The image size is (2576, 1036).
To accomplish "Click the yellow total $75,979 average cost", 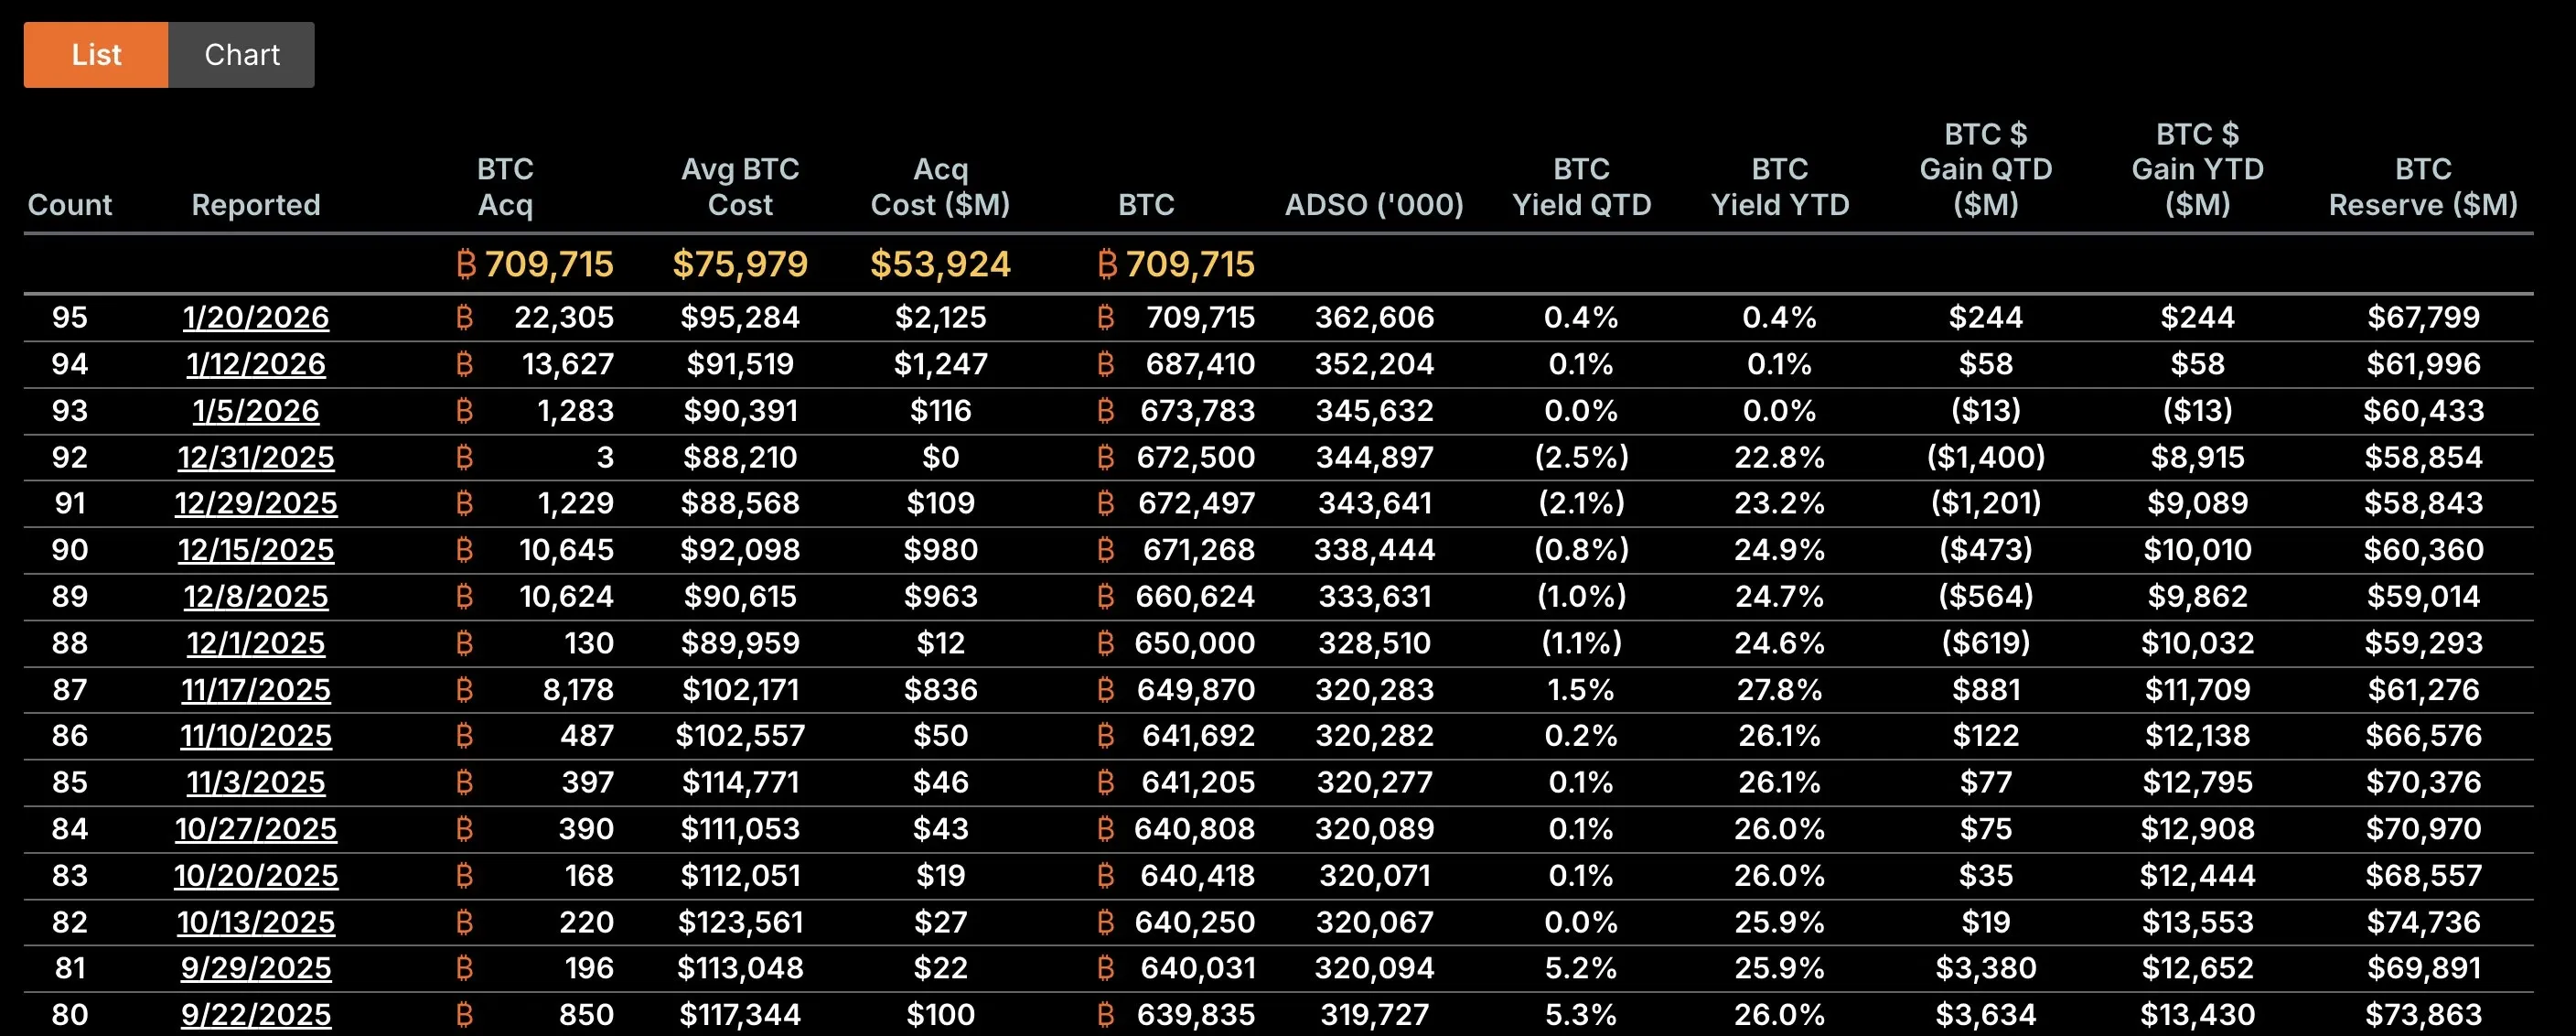I will pos(740,264).
